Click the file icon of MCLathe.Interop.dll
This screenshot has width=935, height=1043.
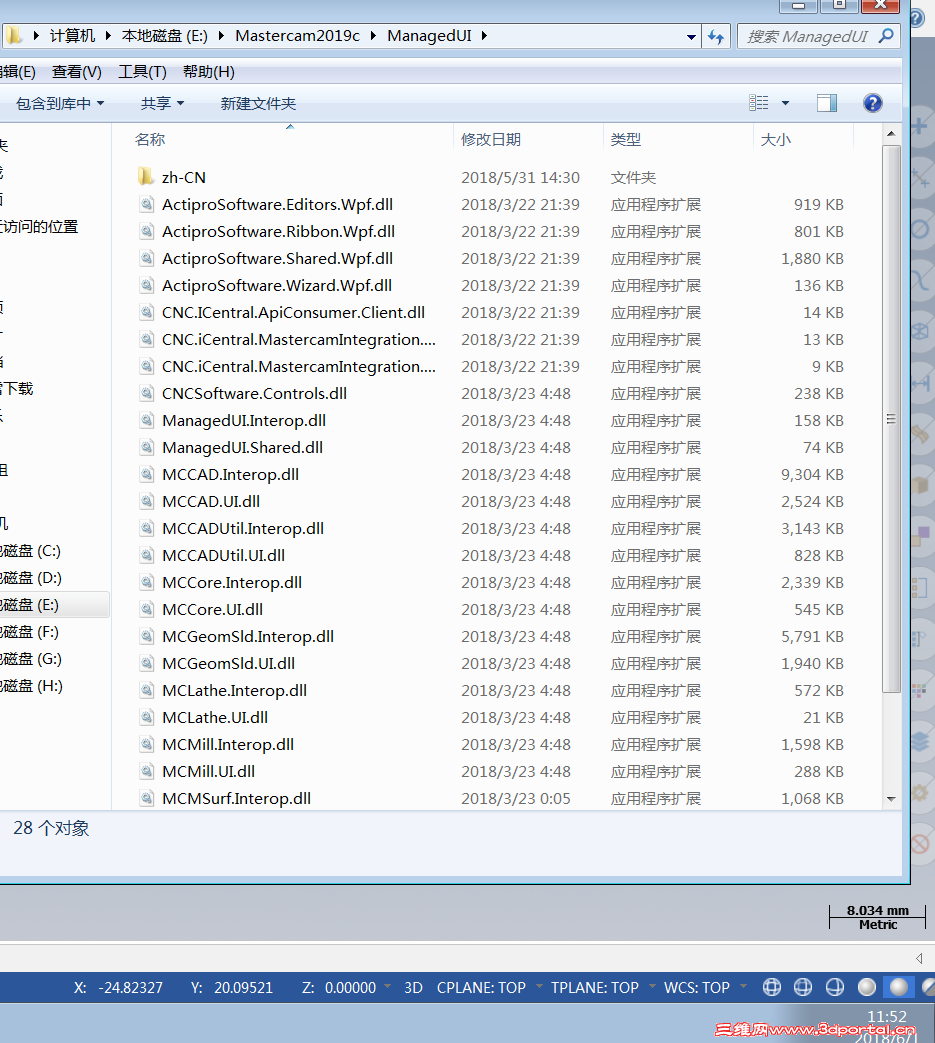click(x=146, y=690)
